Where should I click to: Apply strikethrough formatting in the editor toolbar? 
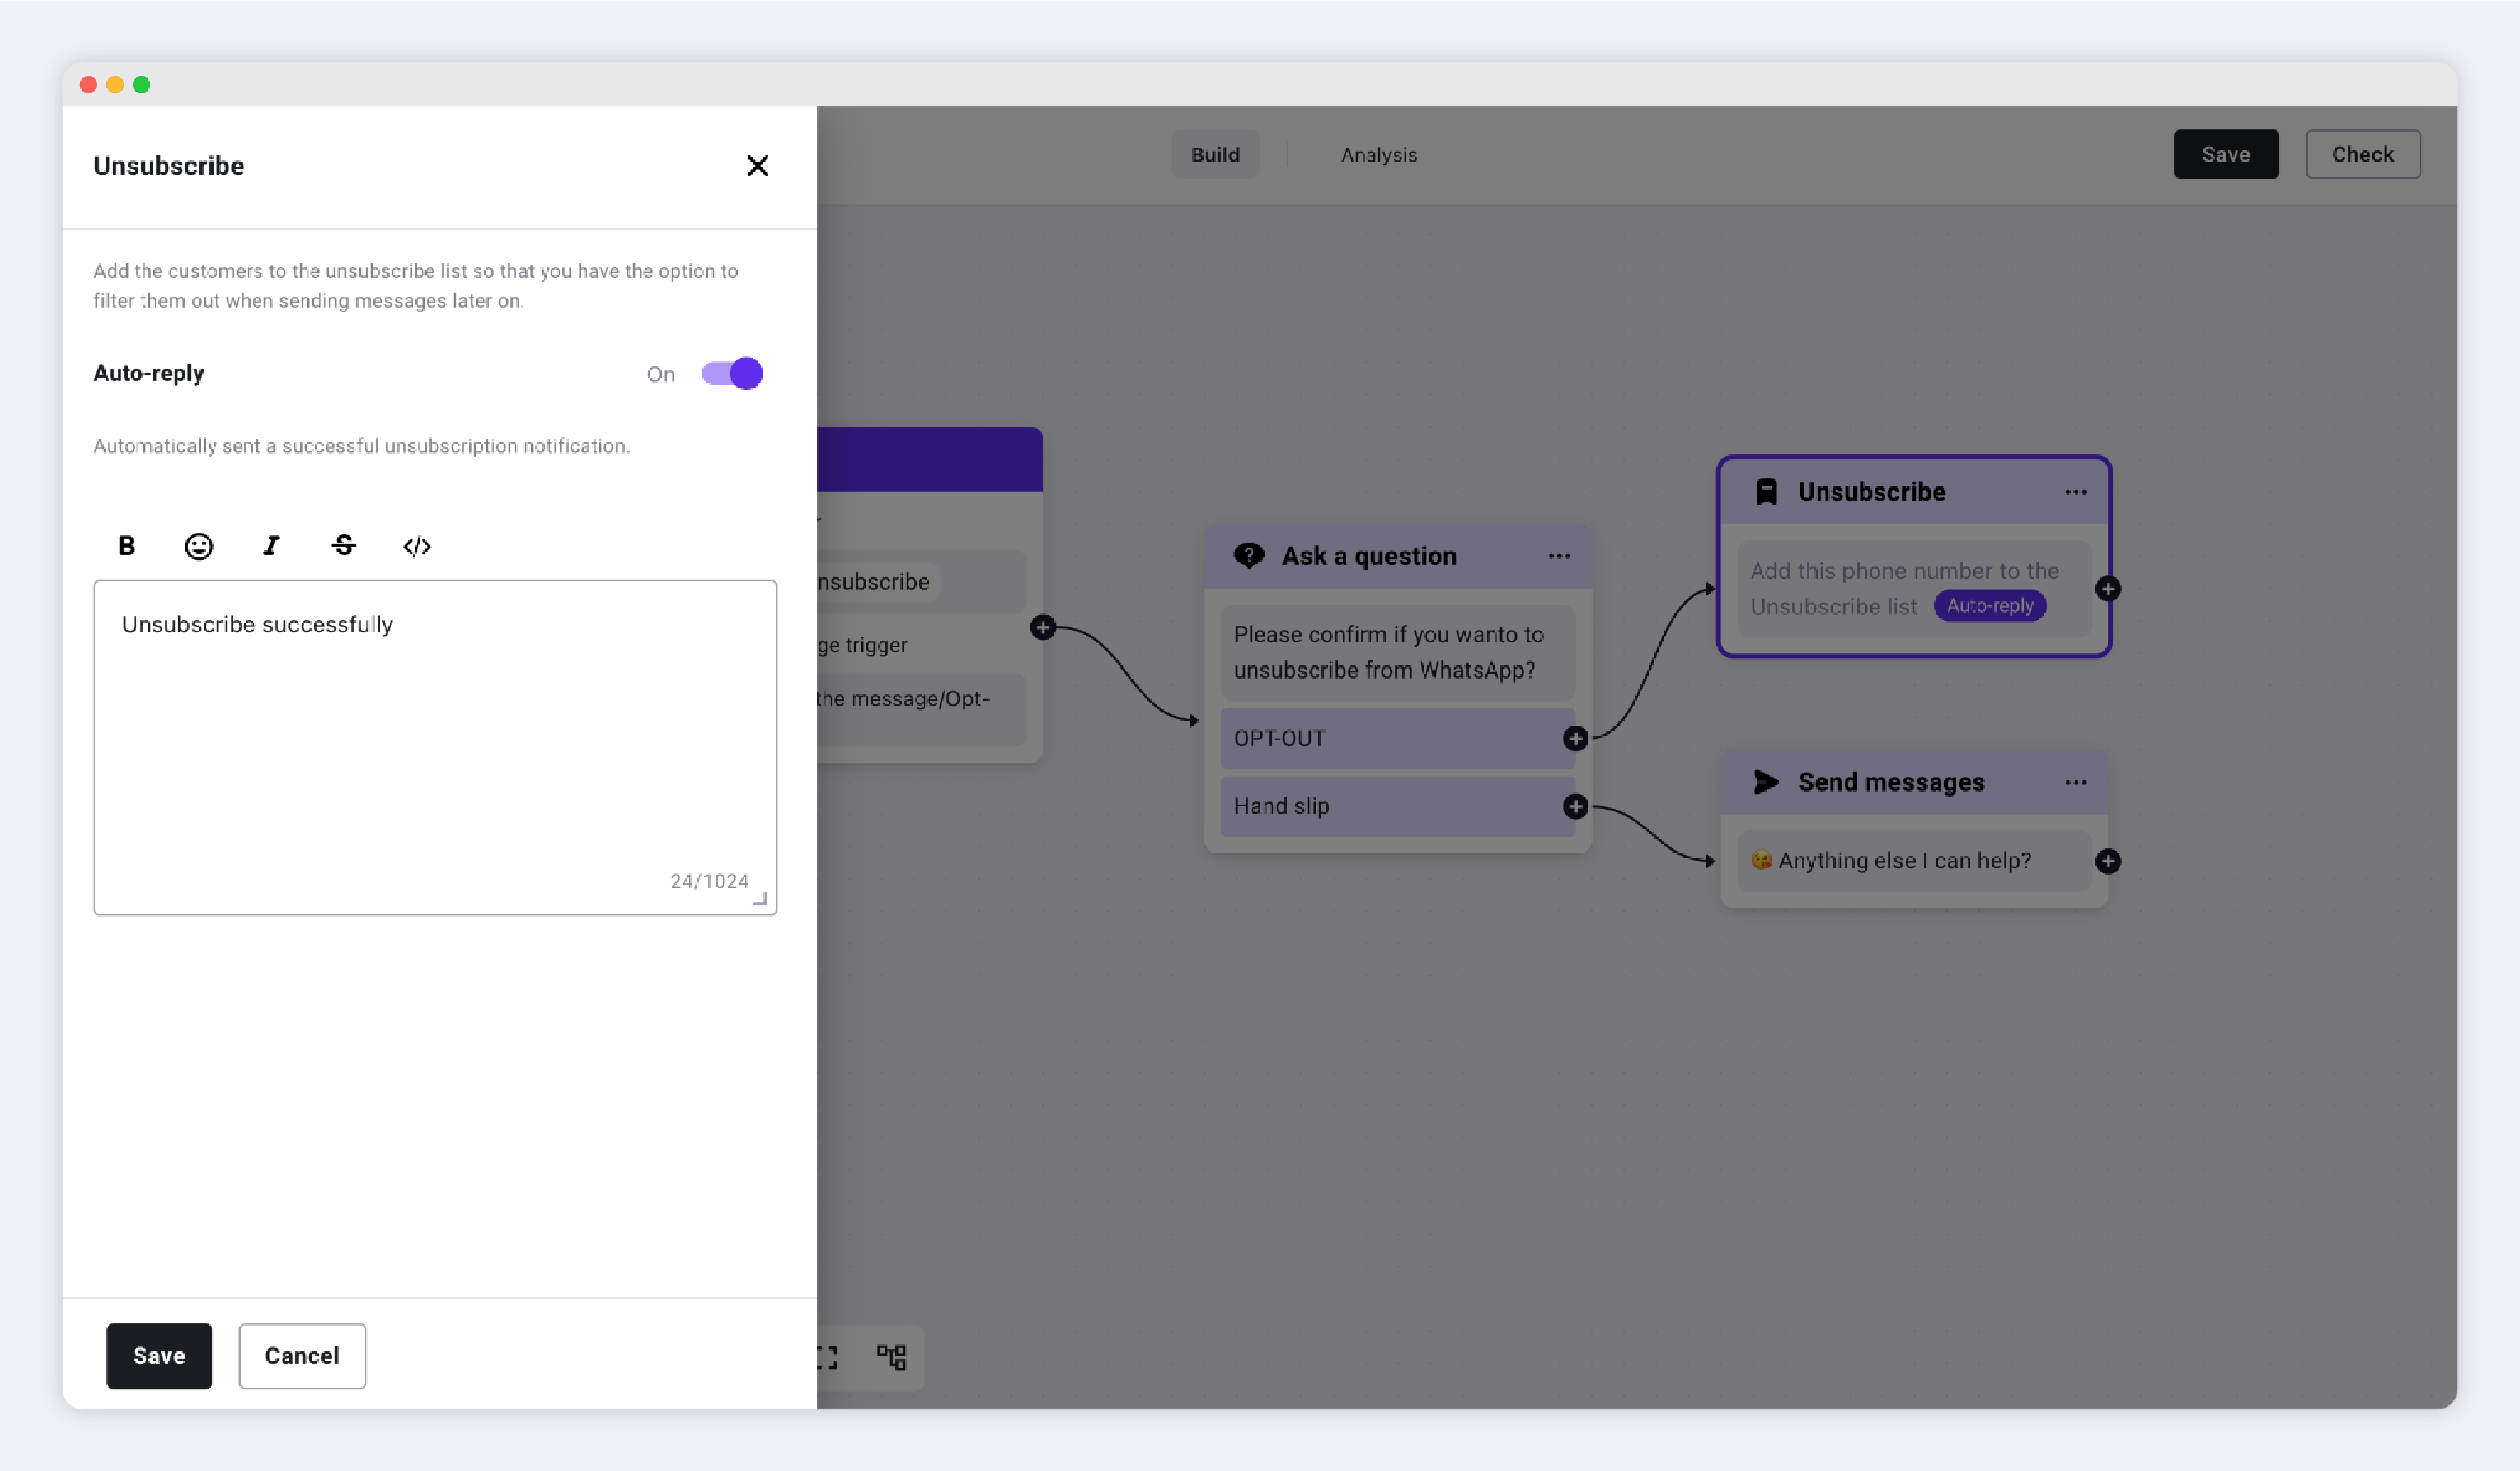344,545
